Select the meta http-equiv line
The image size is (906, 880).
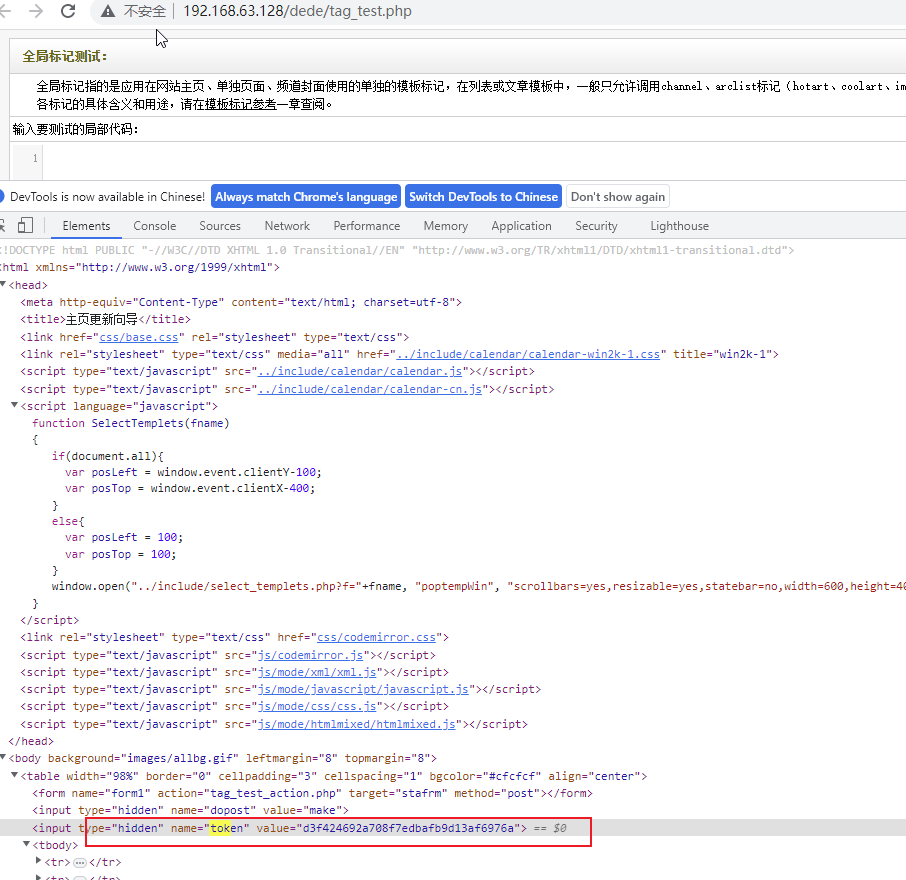241,302
